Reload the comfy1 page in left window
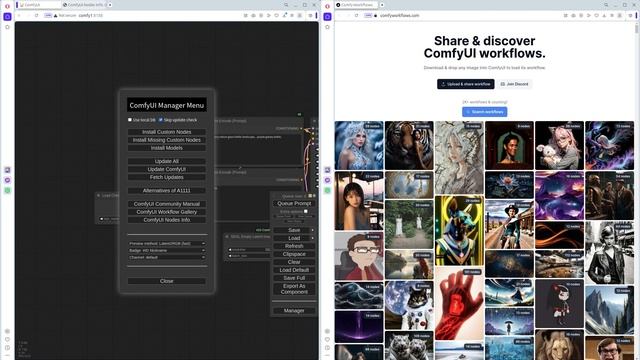The height and width of the screenshot is (360, 640). (x=36, y=16)
